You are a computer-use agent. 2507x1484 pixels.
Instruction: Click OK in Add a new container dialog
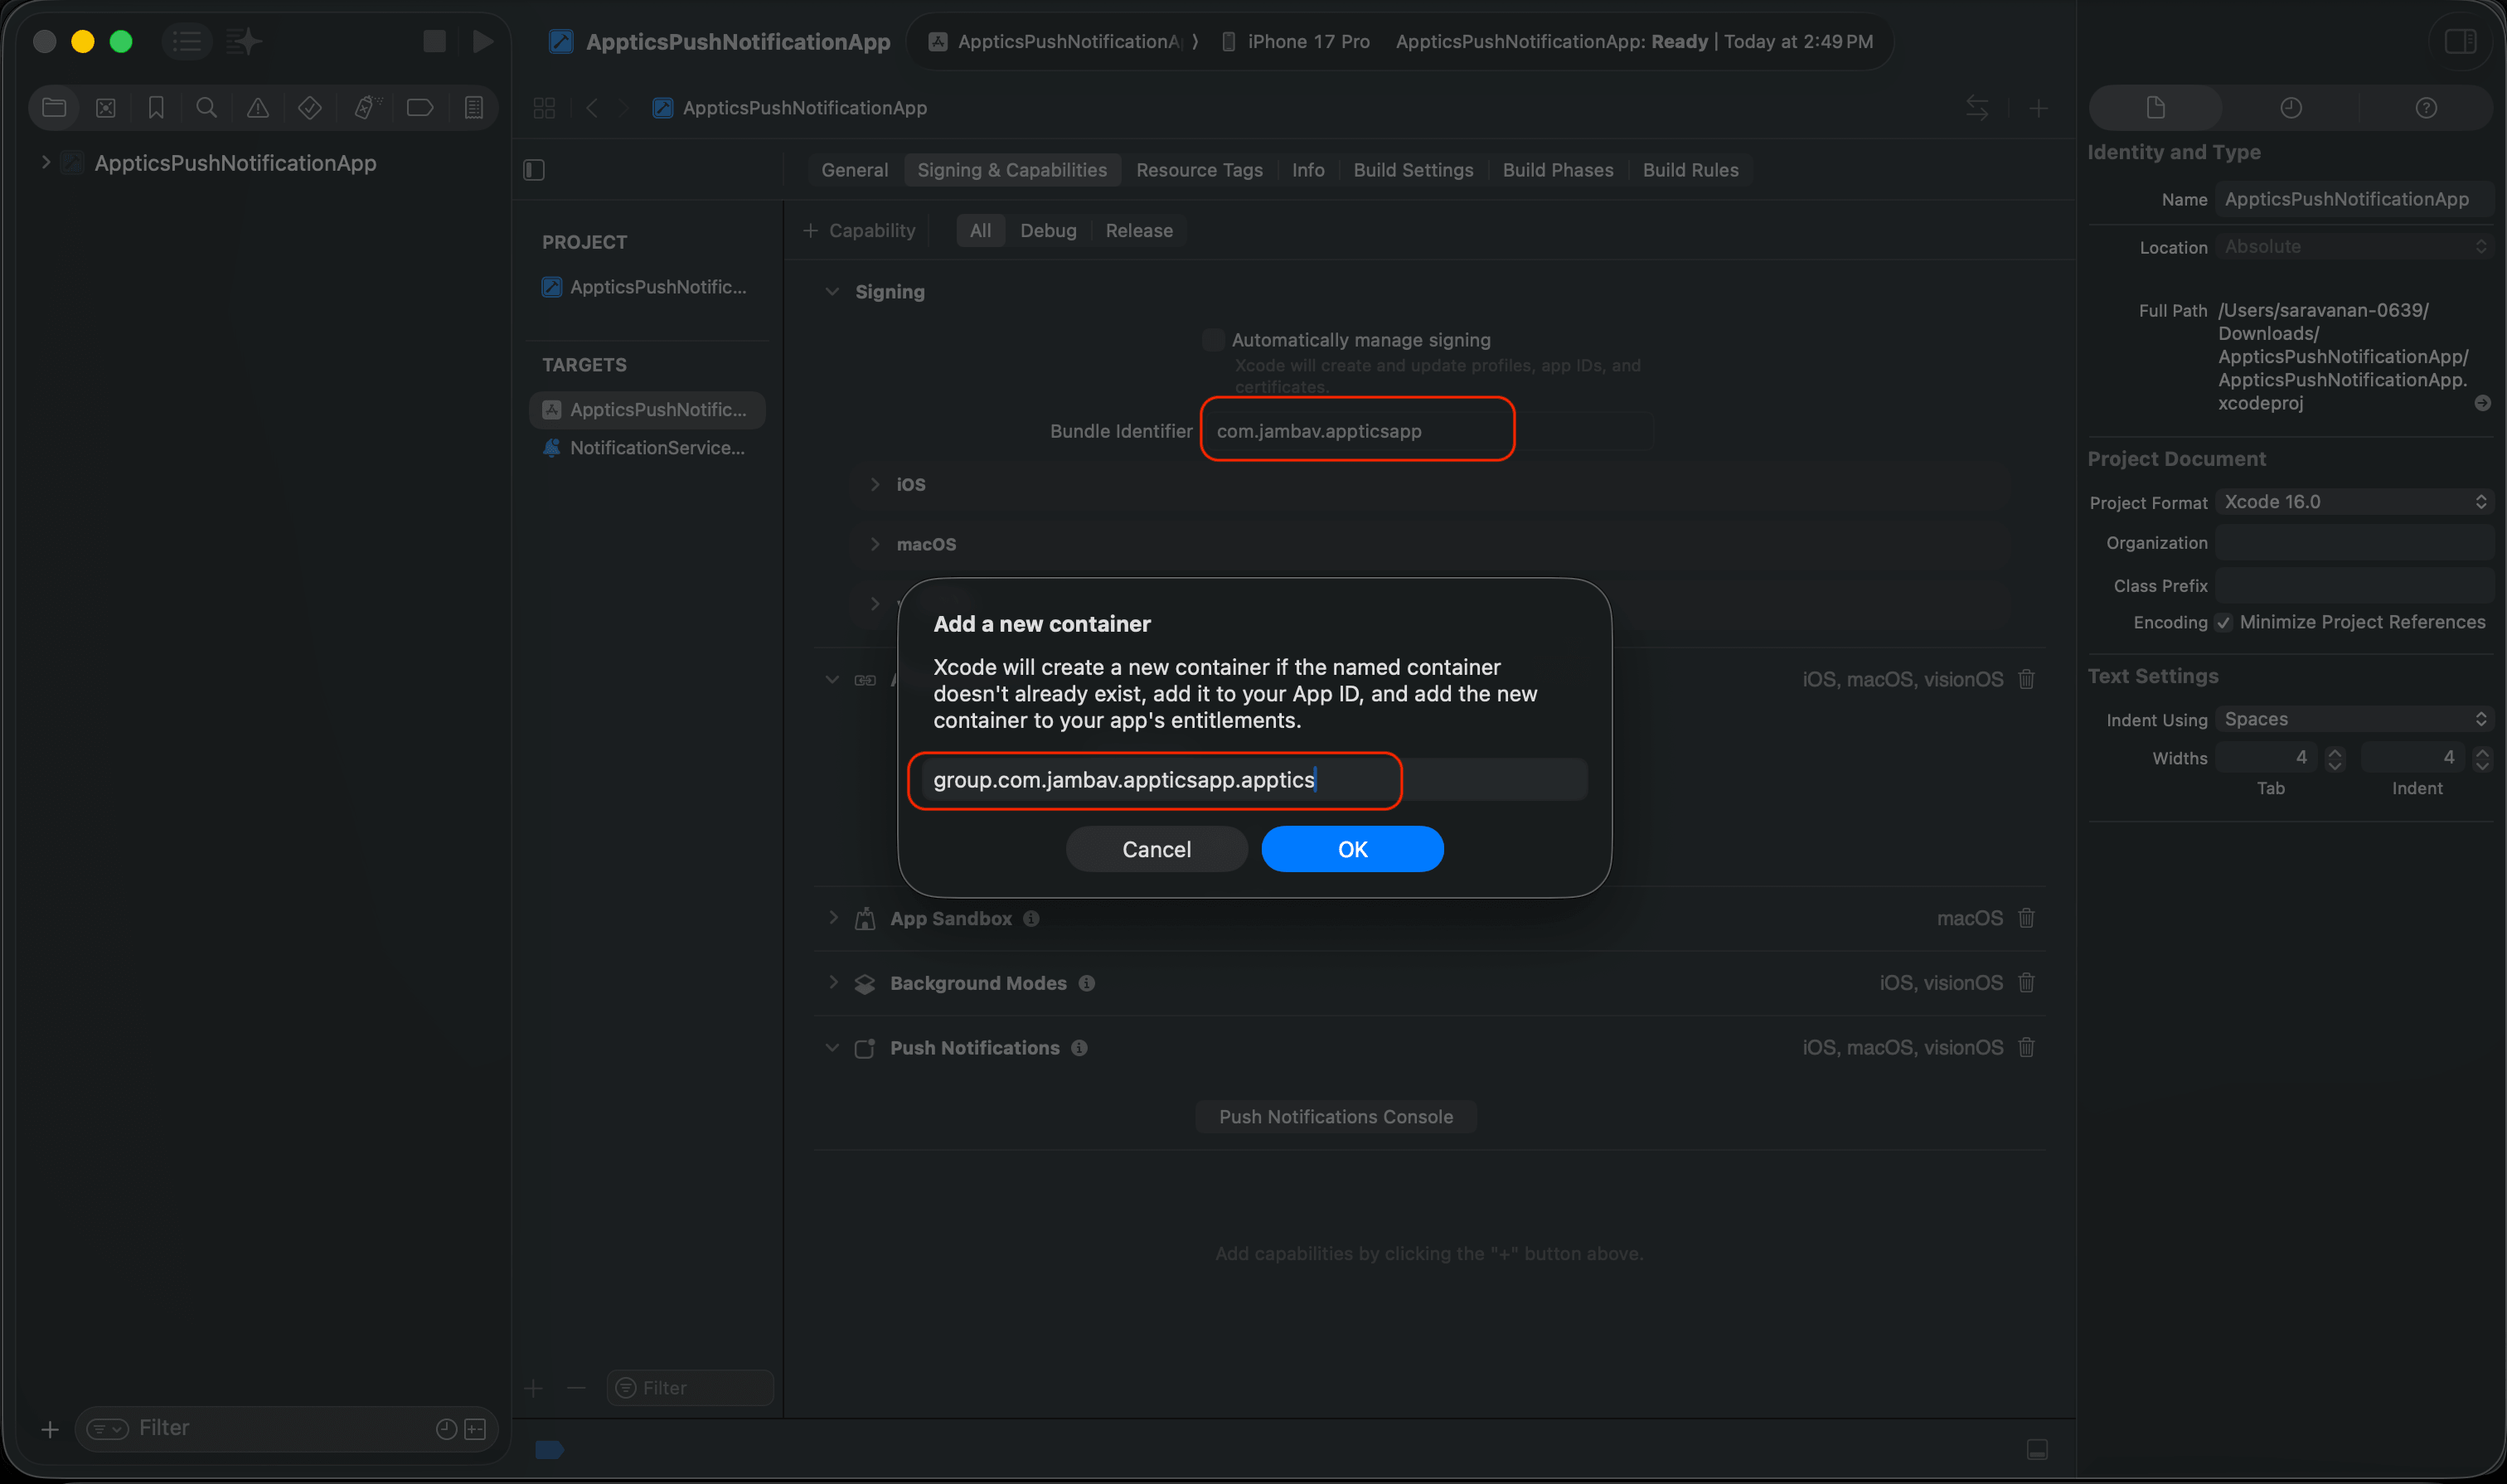coord(1351,849)
